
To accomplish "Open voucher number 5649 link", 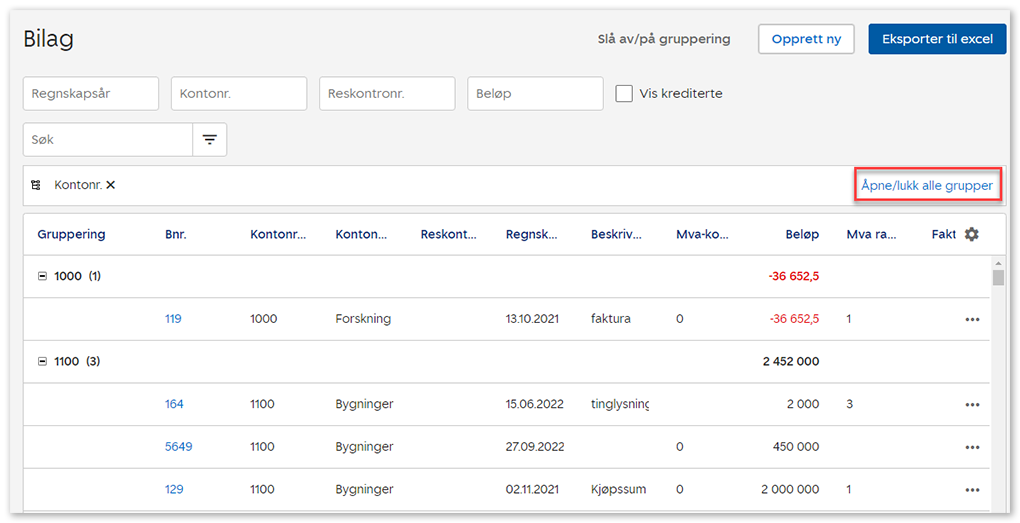I will click(x=178, y=447).
